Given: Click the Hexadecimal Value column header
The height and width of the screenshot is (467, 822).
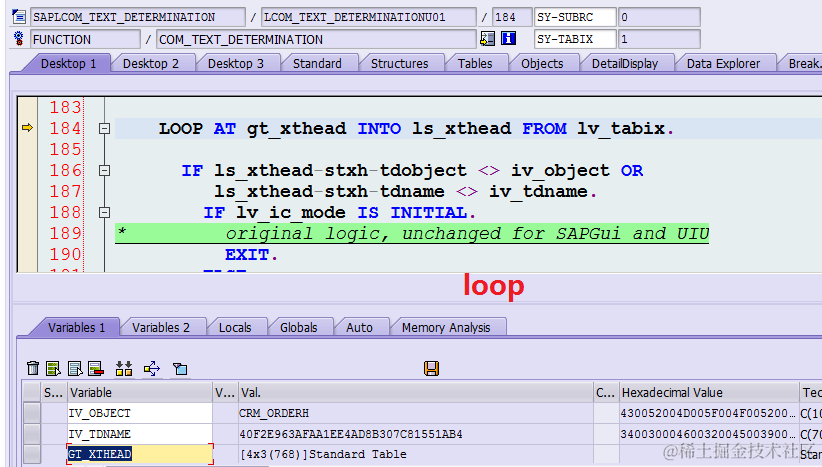Looking at the screenshot, I should [x=709, y=393].
